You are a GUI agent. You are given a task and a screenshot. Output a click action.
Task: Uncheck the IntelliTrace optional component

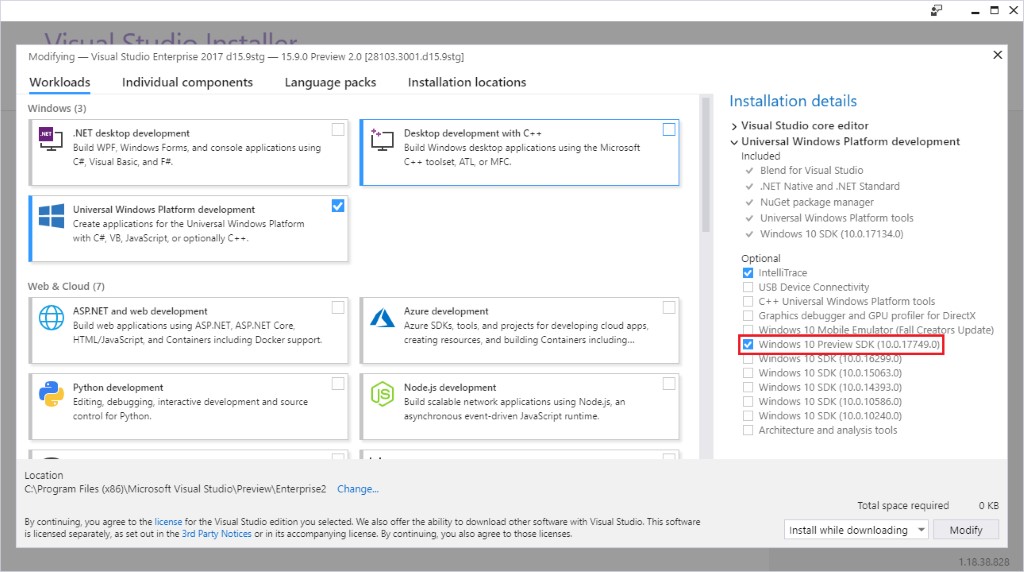point(748,273)
